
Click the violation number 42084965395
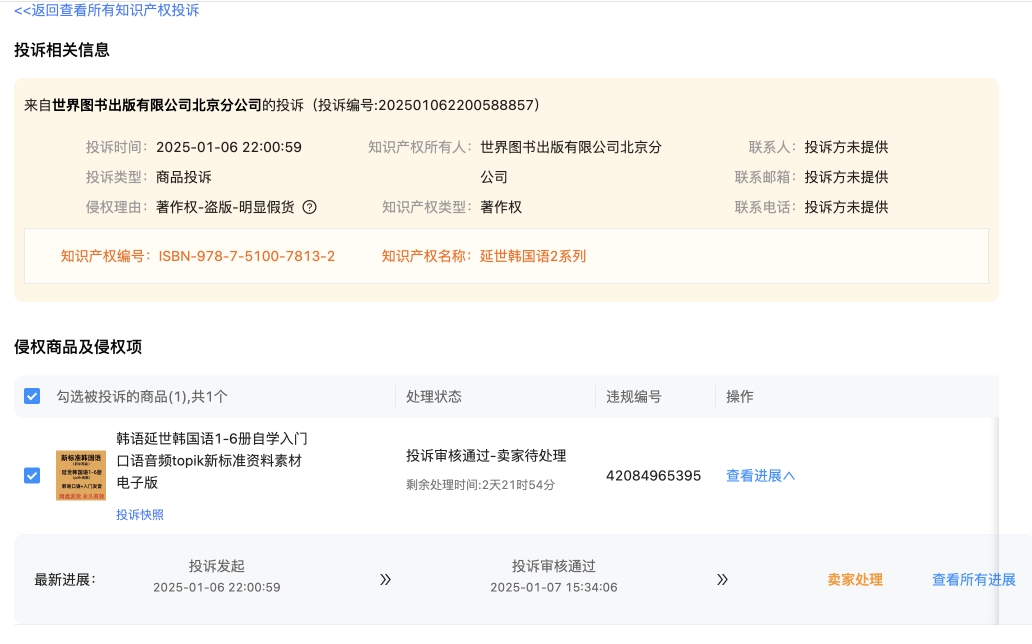point(653,476)
